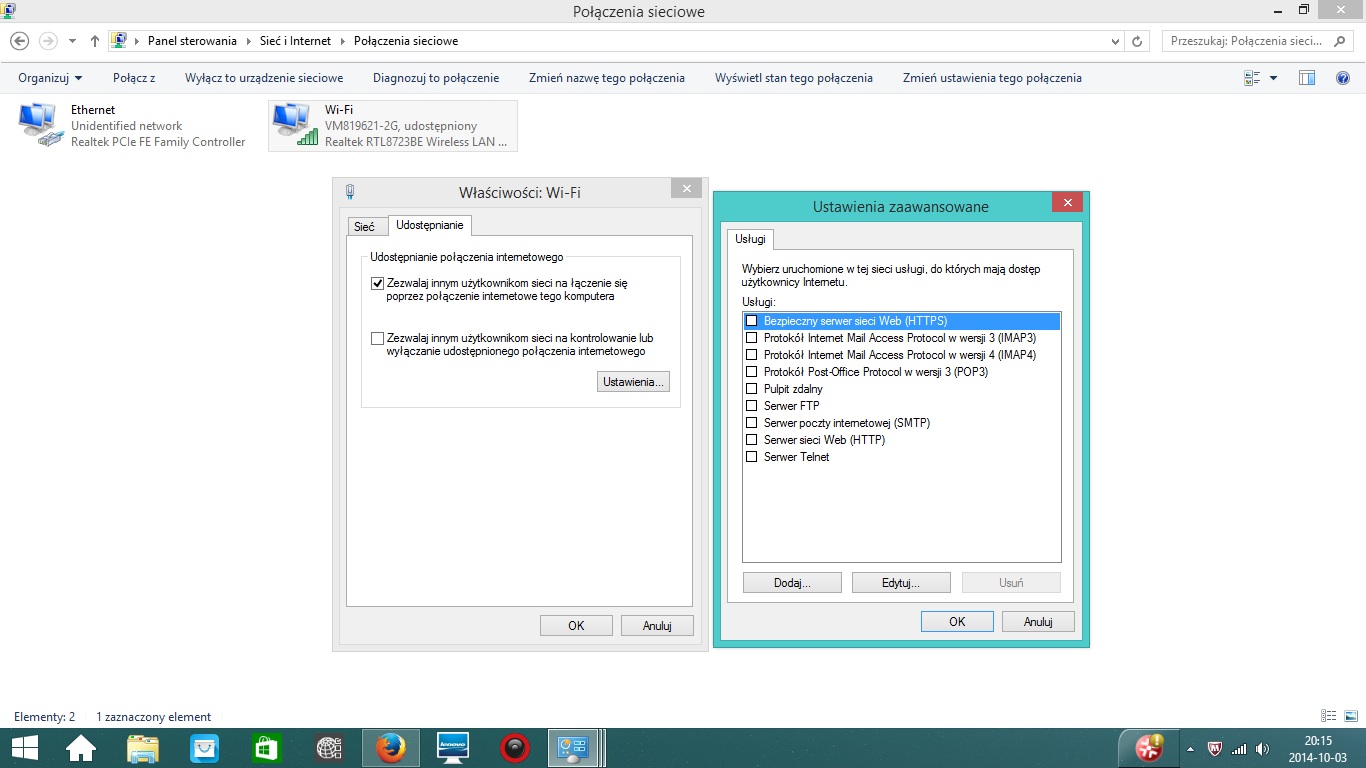This screenshot has height=768, width=1366.
Task: Select the Wi-Fi adapter icon
Action: [295, 126]
